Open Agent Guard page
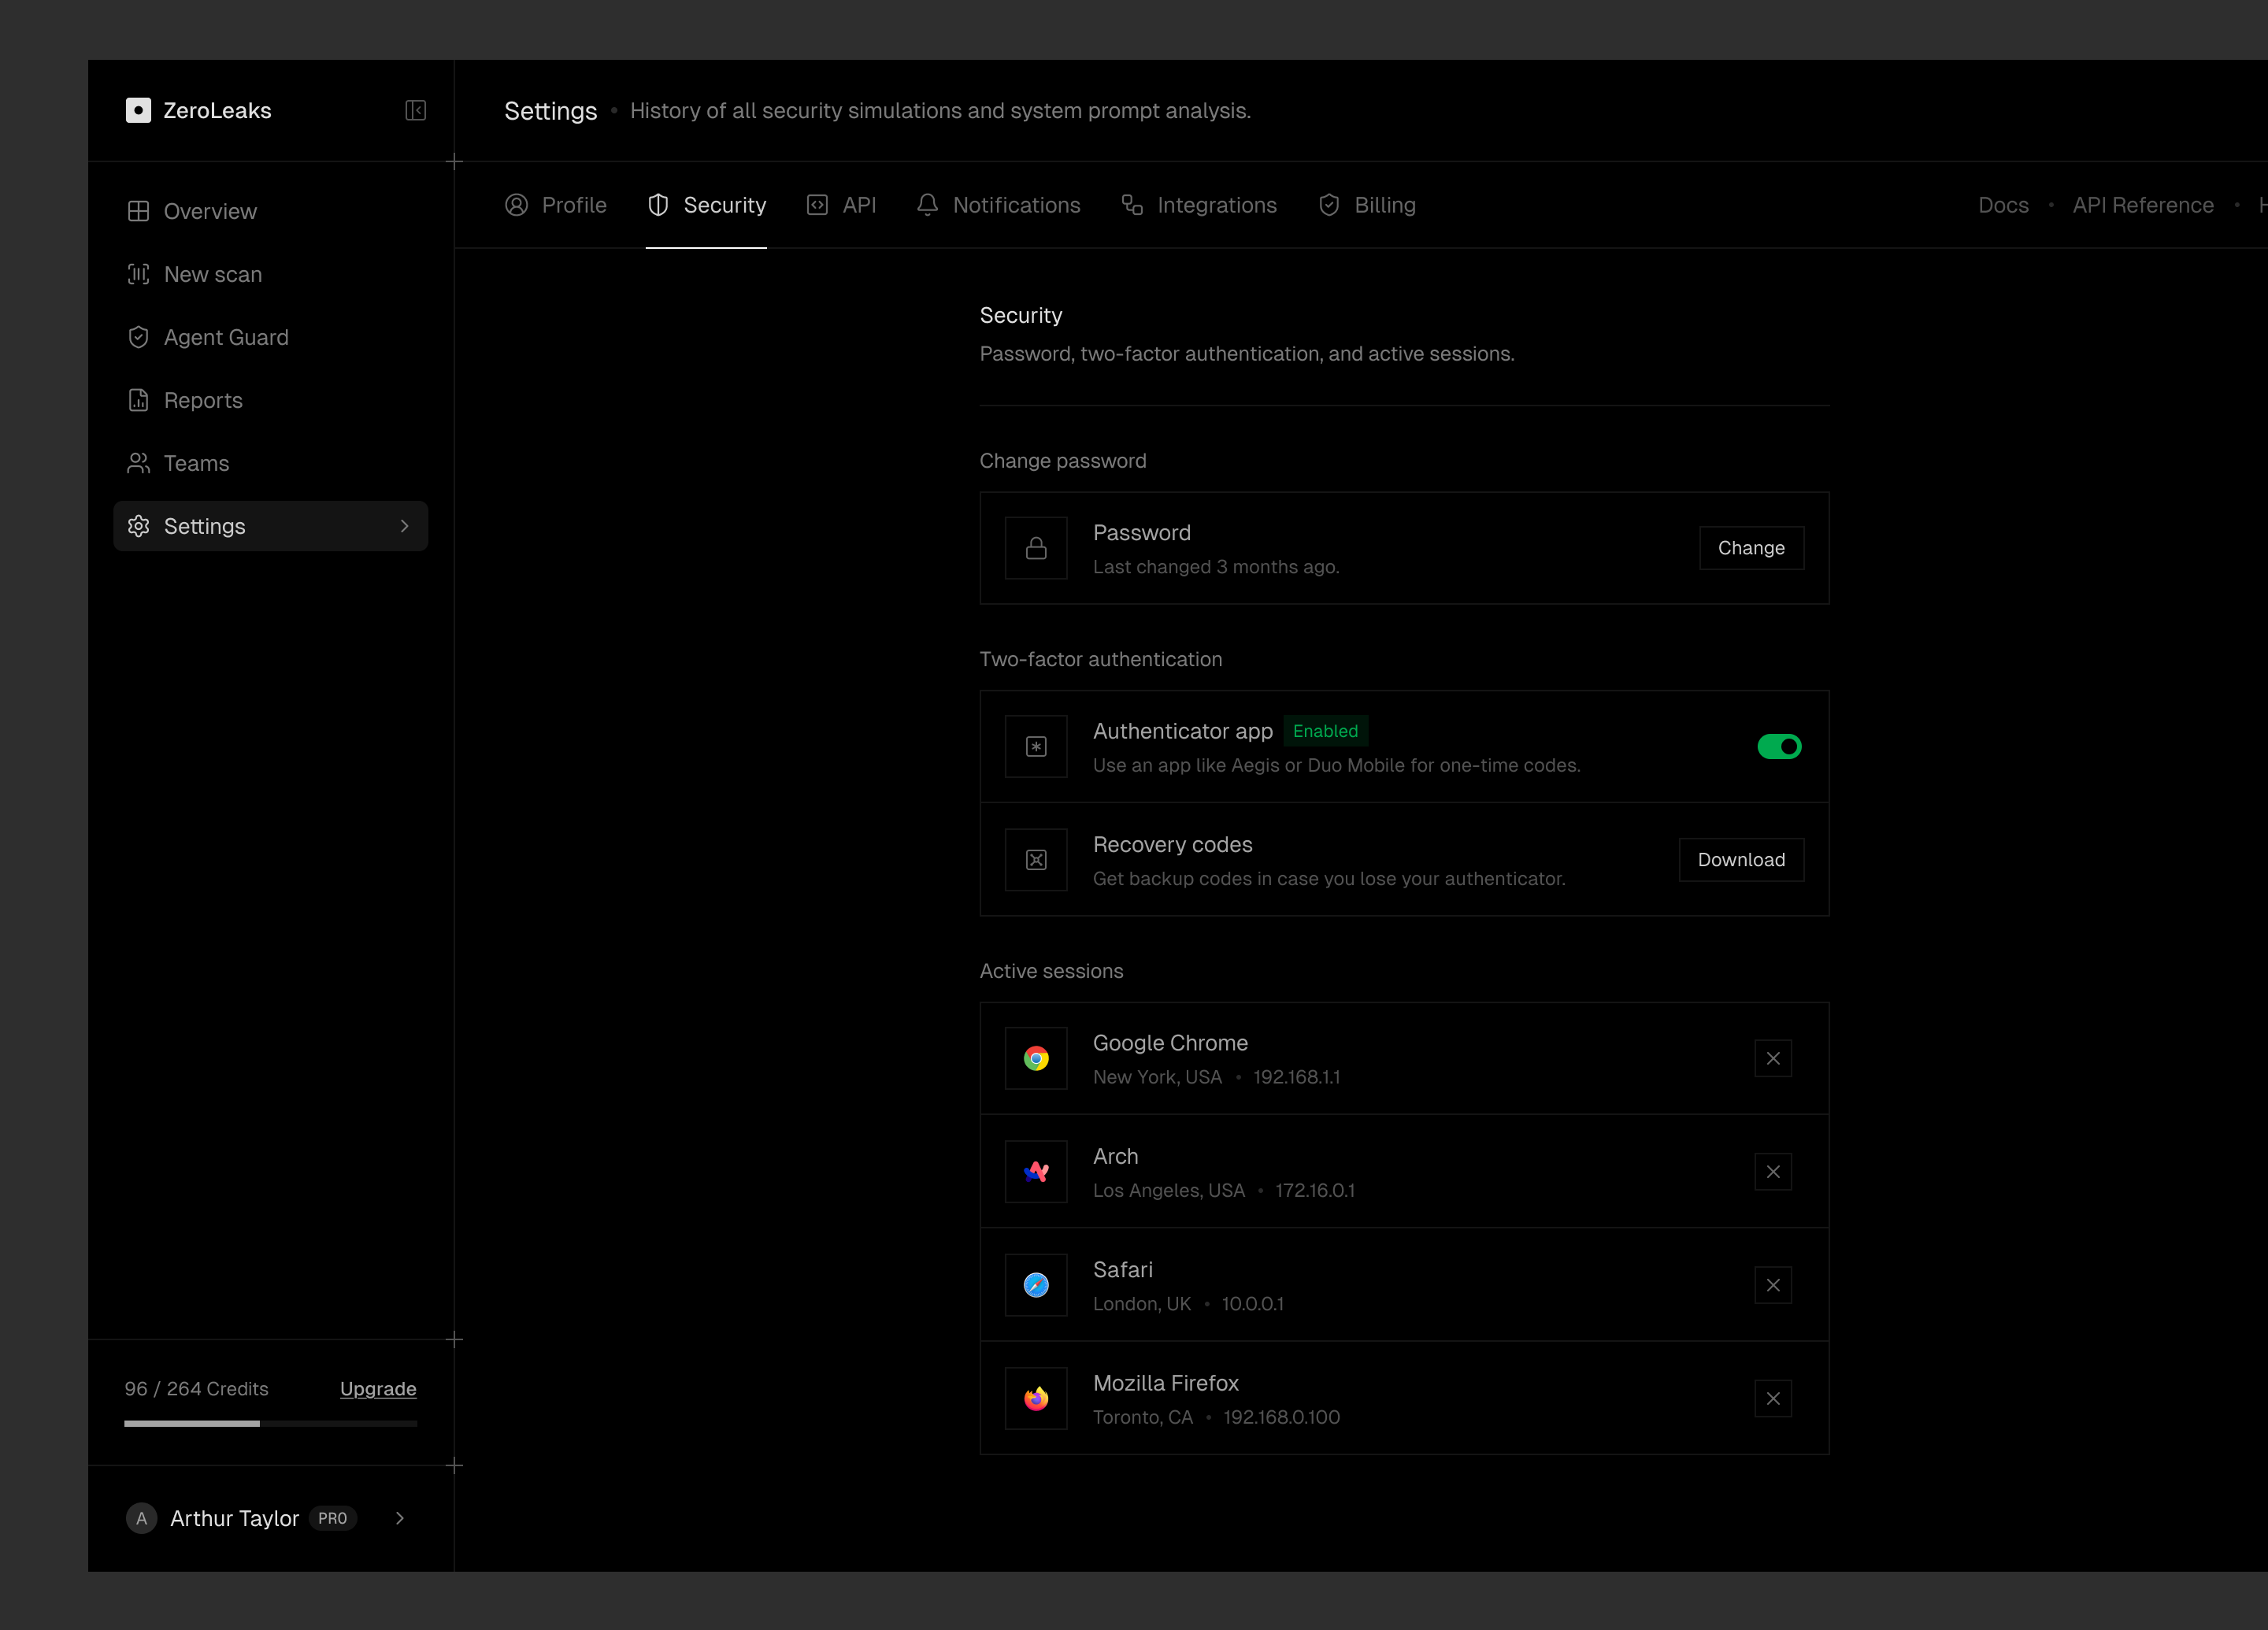 click(x=270, y=337)
